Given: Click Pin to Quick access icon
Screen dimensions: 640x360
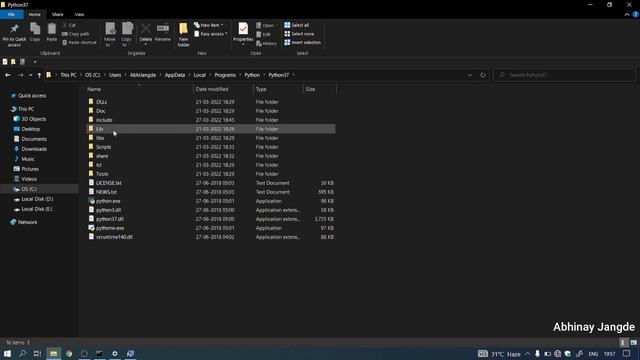Looking at the screenshot, I should (x=14, y=35).
